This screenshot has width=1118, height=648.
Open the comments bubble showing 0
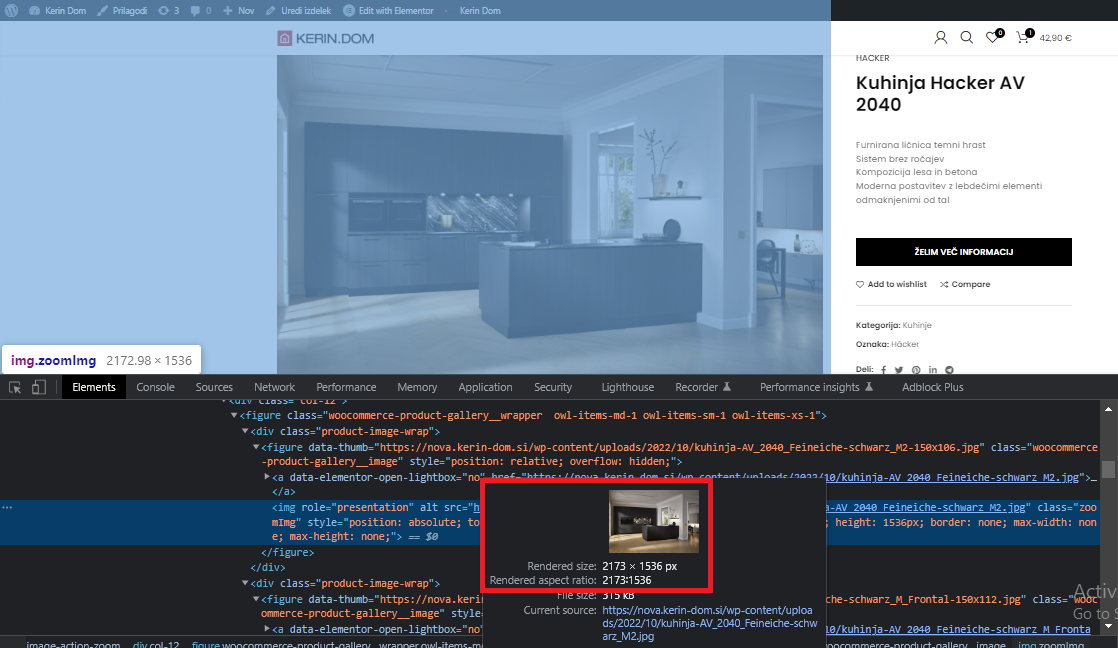[201, 11]
